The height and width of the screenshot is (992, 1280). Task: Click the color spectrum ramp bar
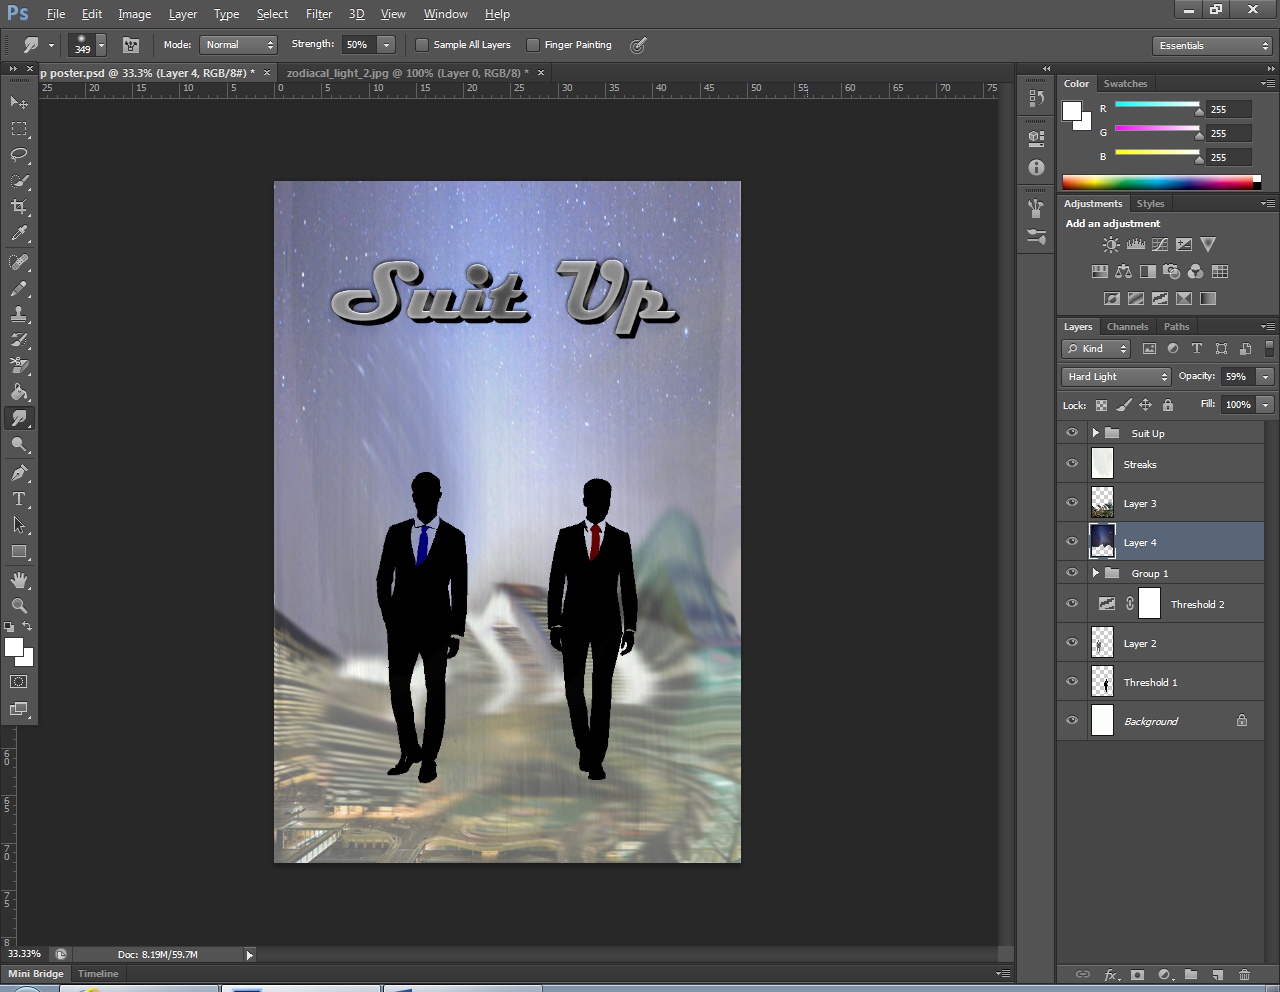[1156, 183]
